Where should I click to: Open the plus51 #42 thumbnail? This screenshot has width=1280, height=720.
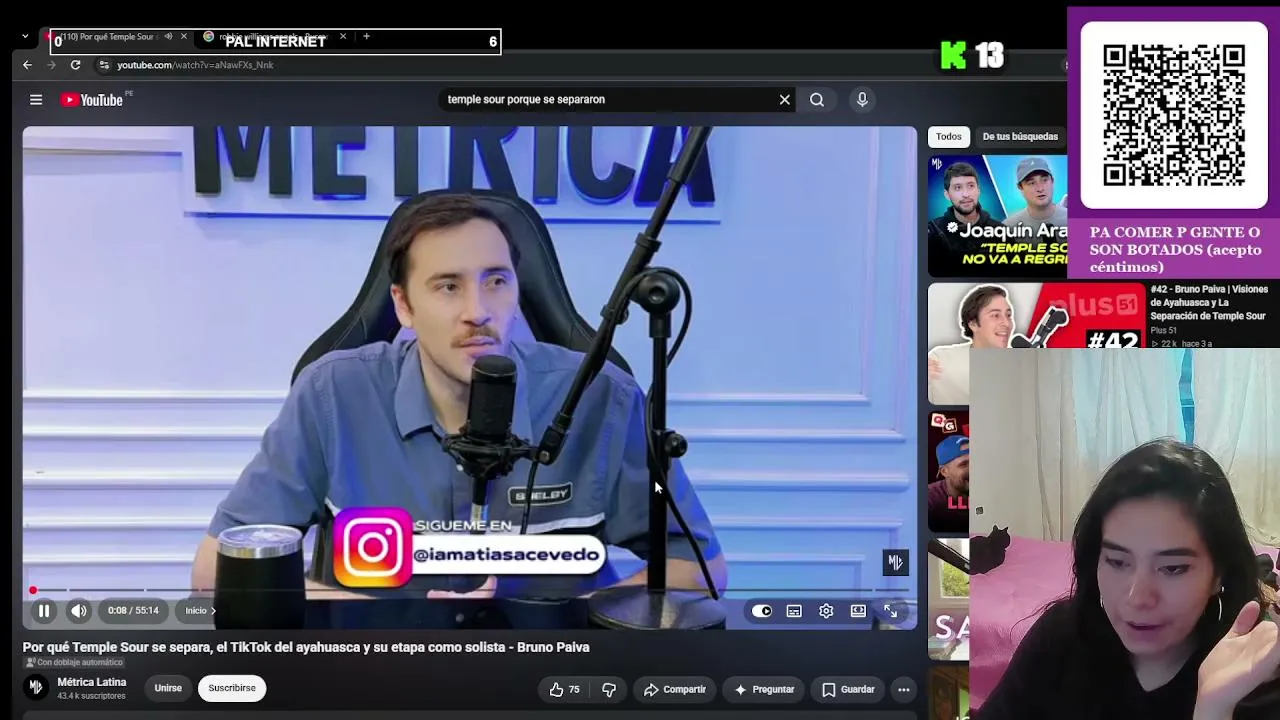pyautogui.click(x=1035, y=316)
